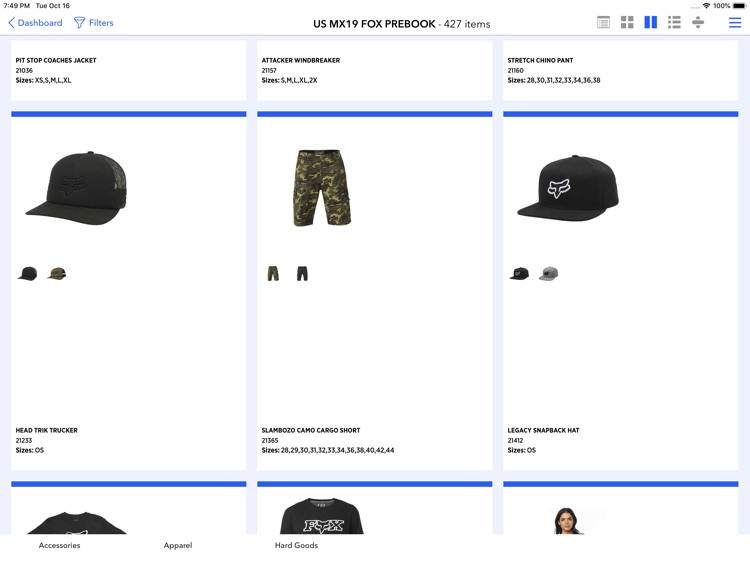Go back to Dashboard
Image resolution: width=750 pixels, height=562 pixels.
tap(35, 22)
